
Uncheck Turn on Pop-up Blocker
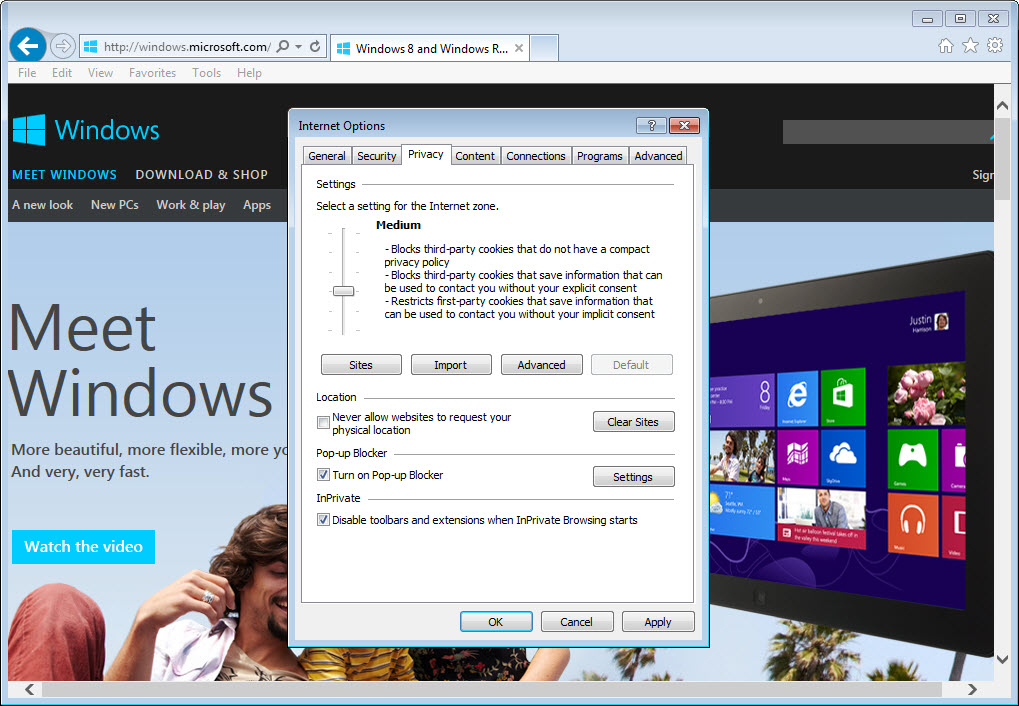point(323,475)
